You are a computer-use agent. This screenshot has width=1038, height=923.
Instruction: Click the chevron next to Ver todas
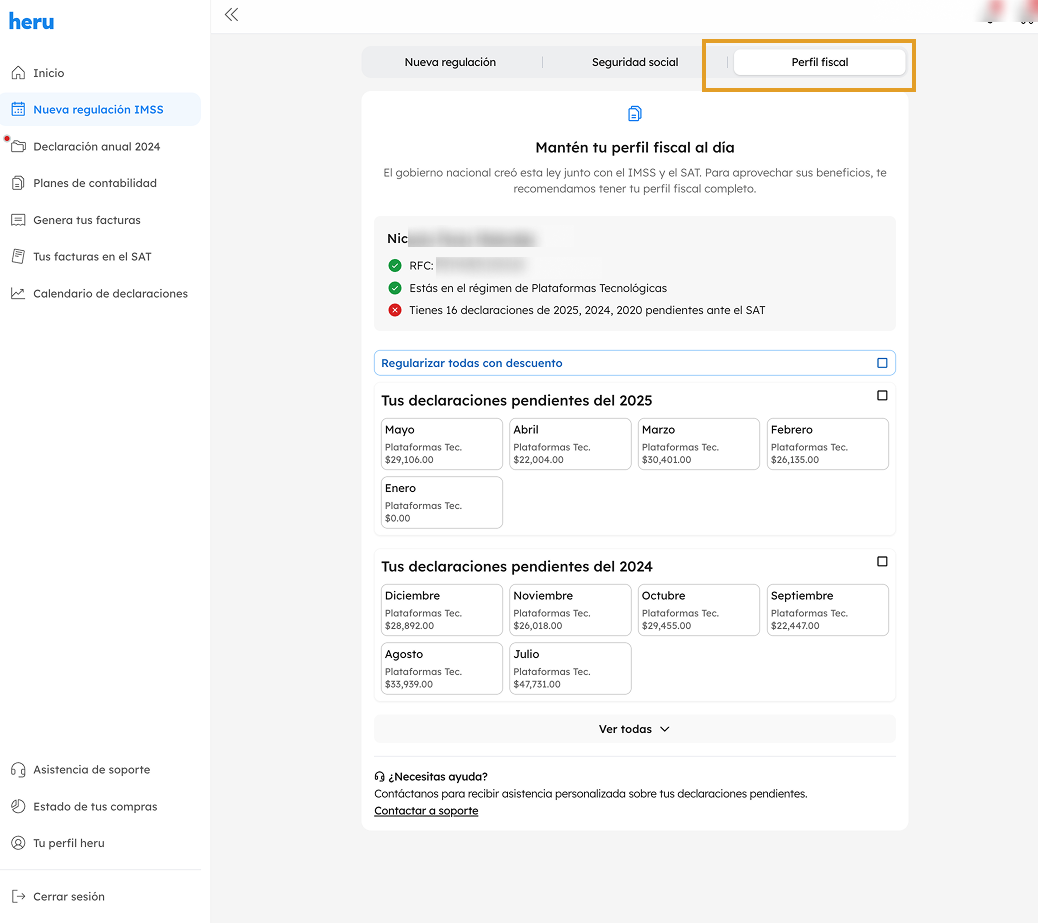tap(665, 729)
